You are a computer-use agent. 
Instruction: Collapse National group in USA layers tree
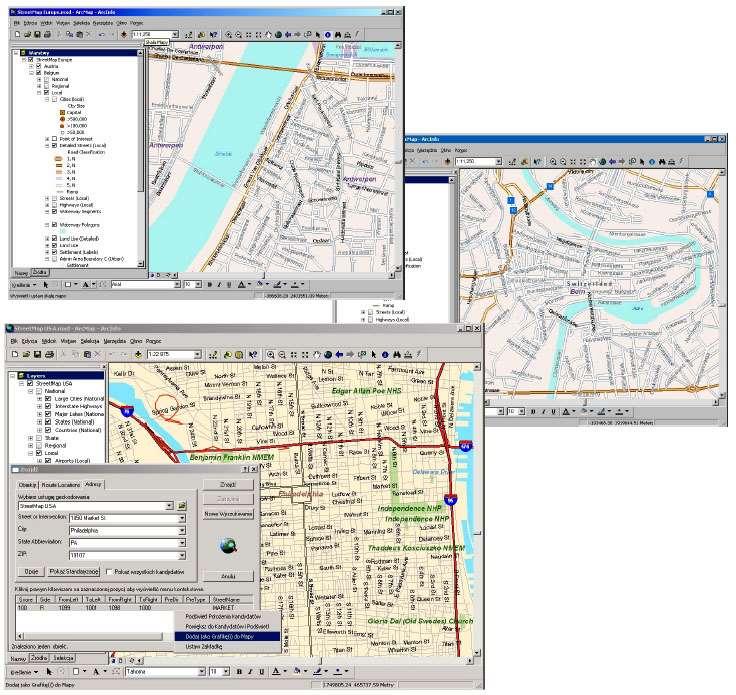point(31,391)
